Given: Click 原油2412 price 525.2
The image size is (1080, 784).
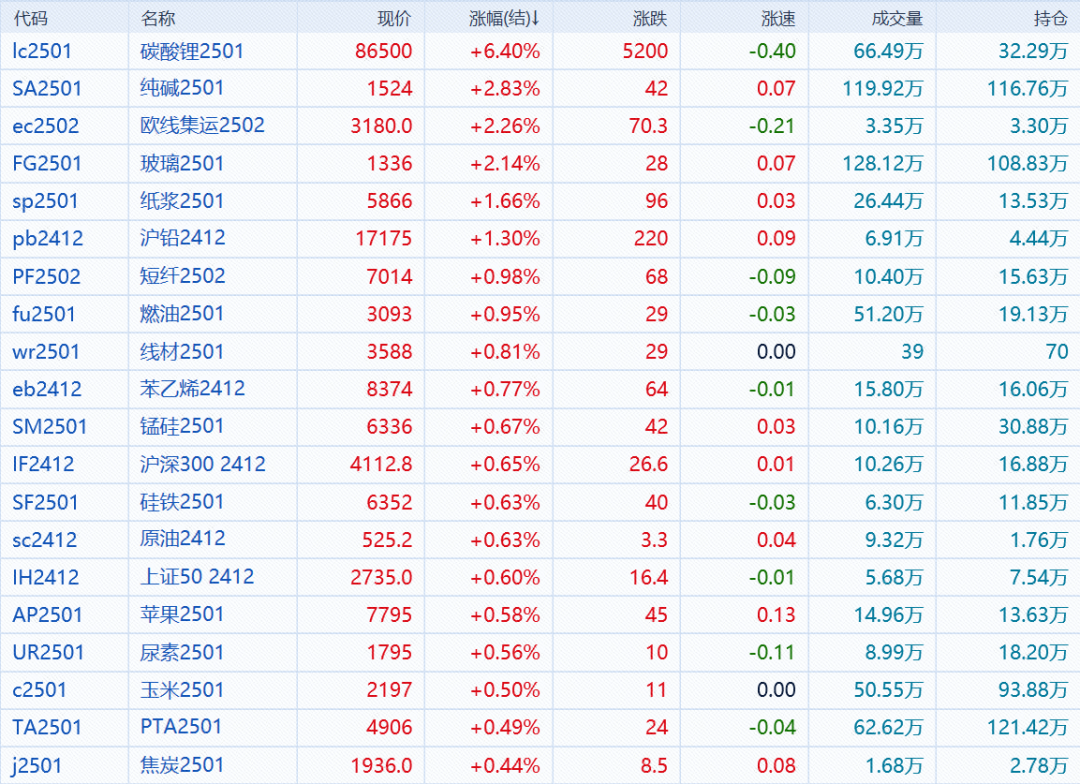Looking at the screenshot, I should click(x=387, y=540).
